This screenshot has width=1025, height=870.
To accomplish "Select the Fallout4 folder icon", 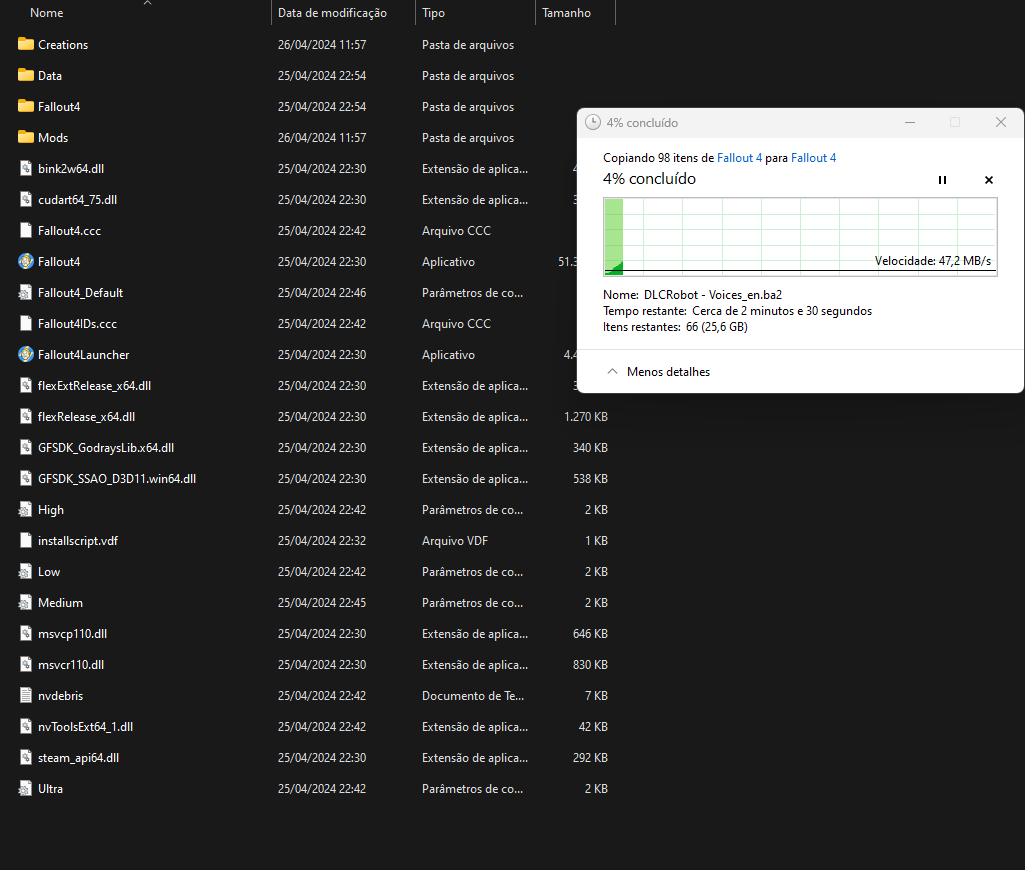I will (x=25, y=107).
